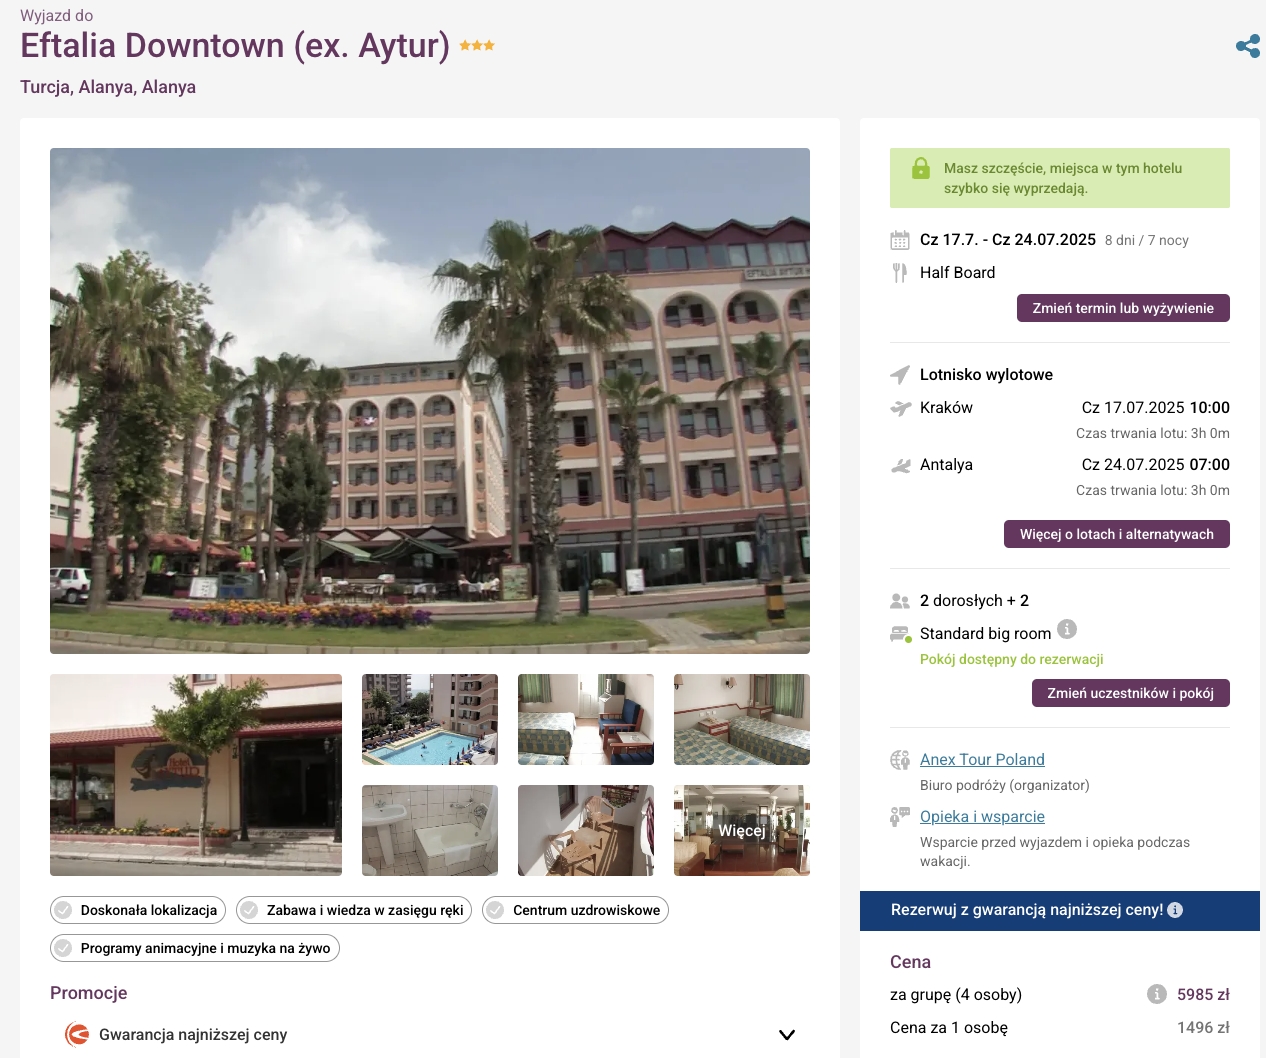The height and width of the screenshot is (1058, 1266).
Task: Click the Zabawa i wiedza w zasięgu ręki tag
Action: pos(354,910)
